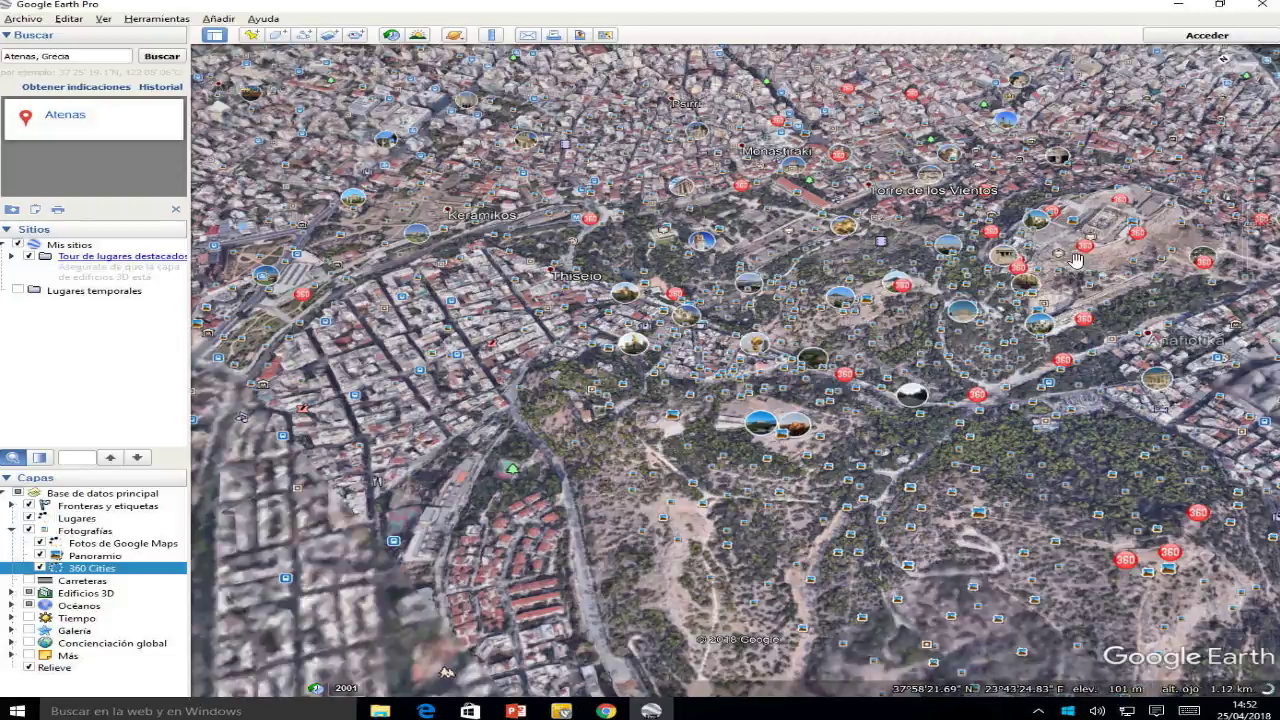The width and height of the screenshot is (1280, 720).
Task: Open Chrome from the Windows taskbar
Action: pos(606,711)
